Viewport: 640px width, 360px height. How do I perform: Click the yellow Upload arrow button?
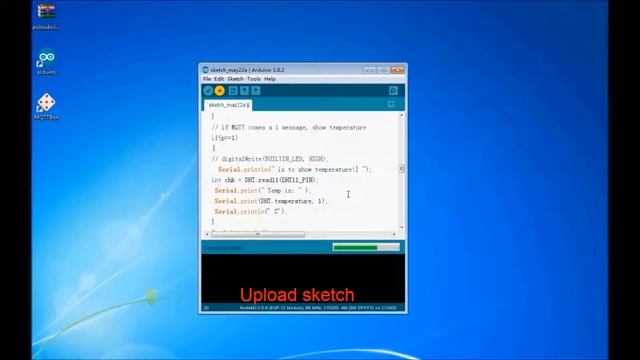pos(220,91)
